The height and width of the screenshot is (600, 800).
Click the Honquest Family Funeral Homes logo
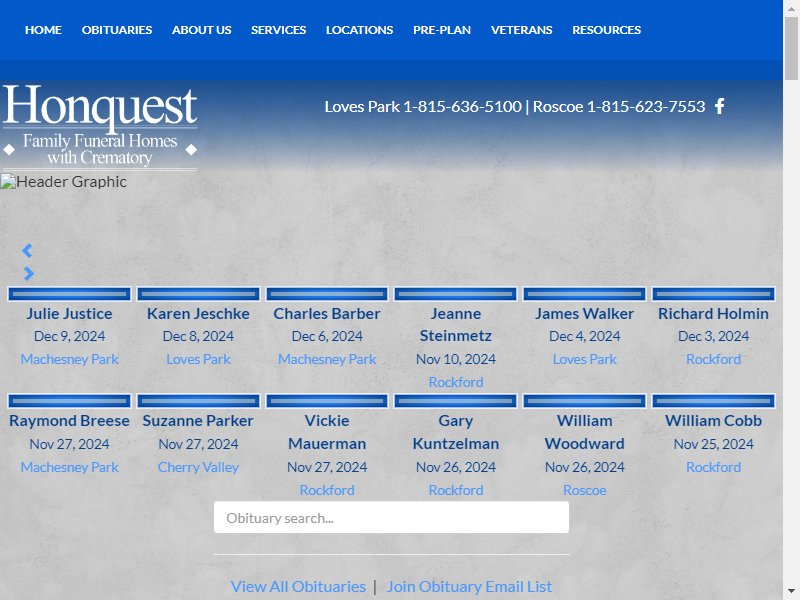[x=100, y=126]
